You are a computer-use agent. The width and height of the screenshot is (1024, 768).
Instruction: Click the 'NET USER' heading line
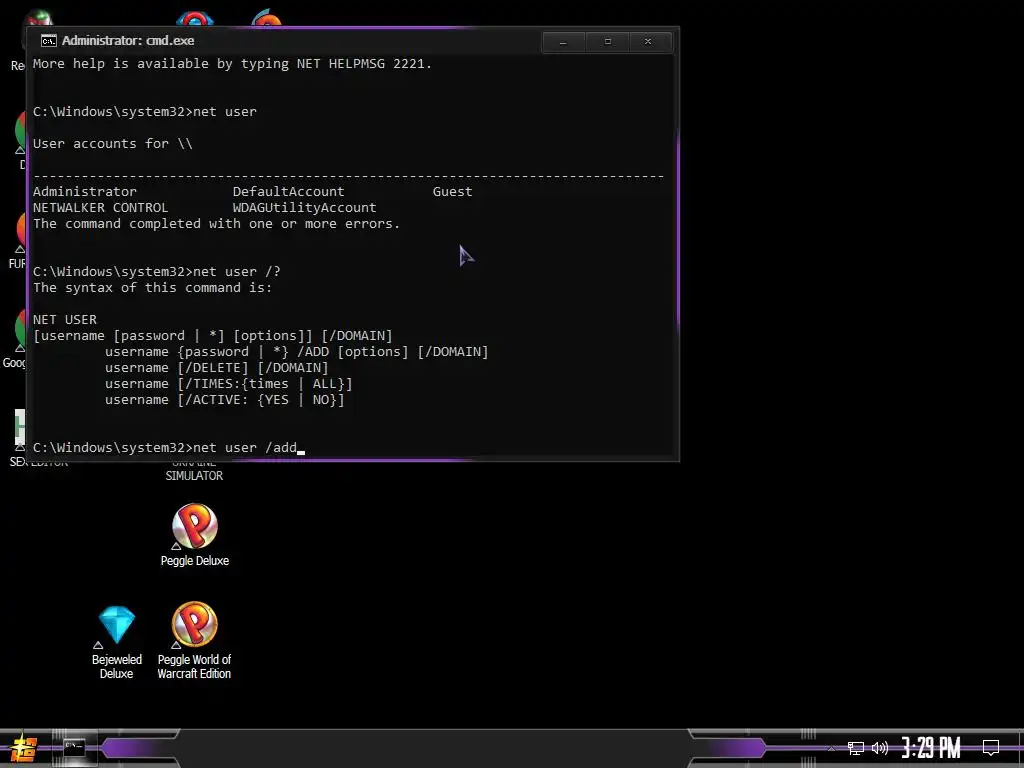[x=65, y=320]
